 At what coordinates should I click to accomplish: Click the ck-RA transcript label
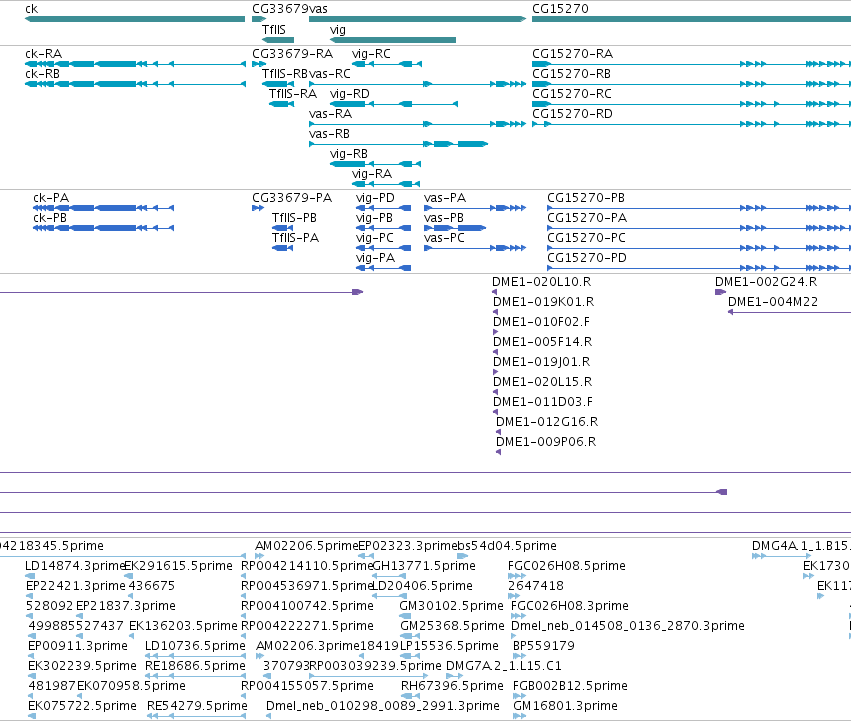coord(43,54)
